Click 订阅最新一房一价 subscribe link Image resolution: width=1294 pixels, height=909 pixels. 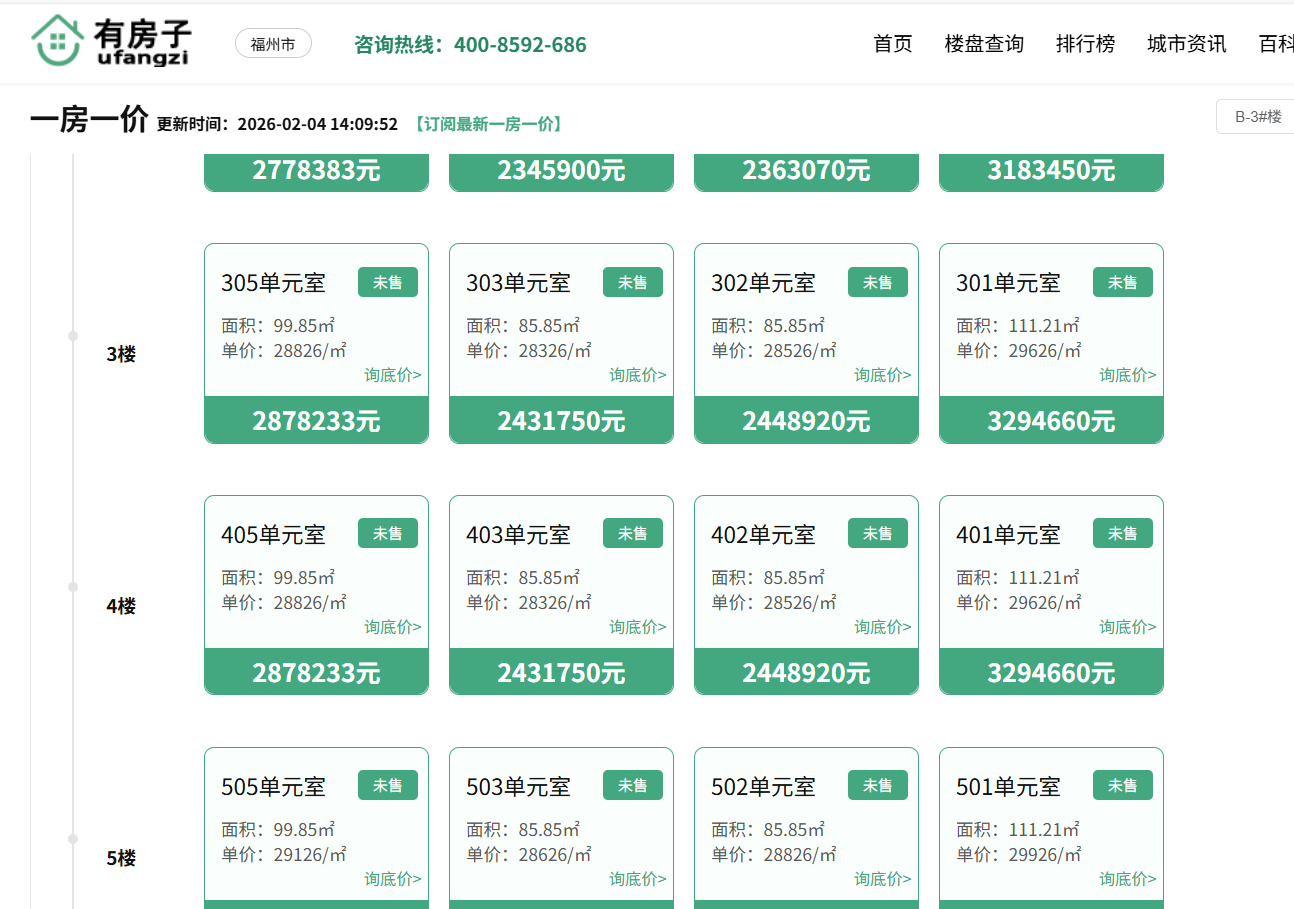click(487, 124)
